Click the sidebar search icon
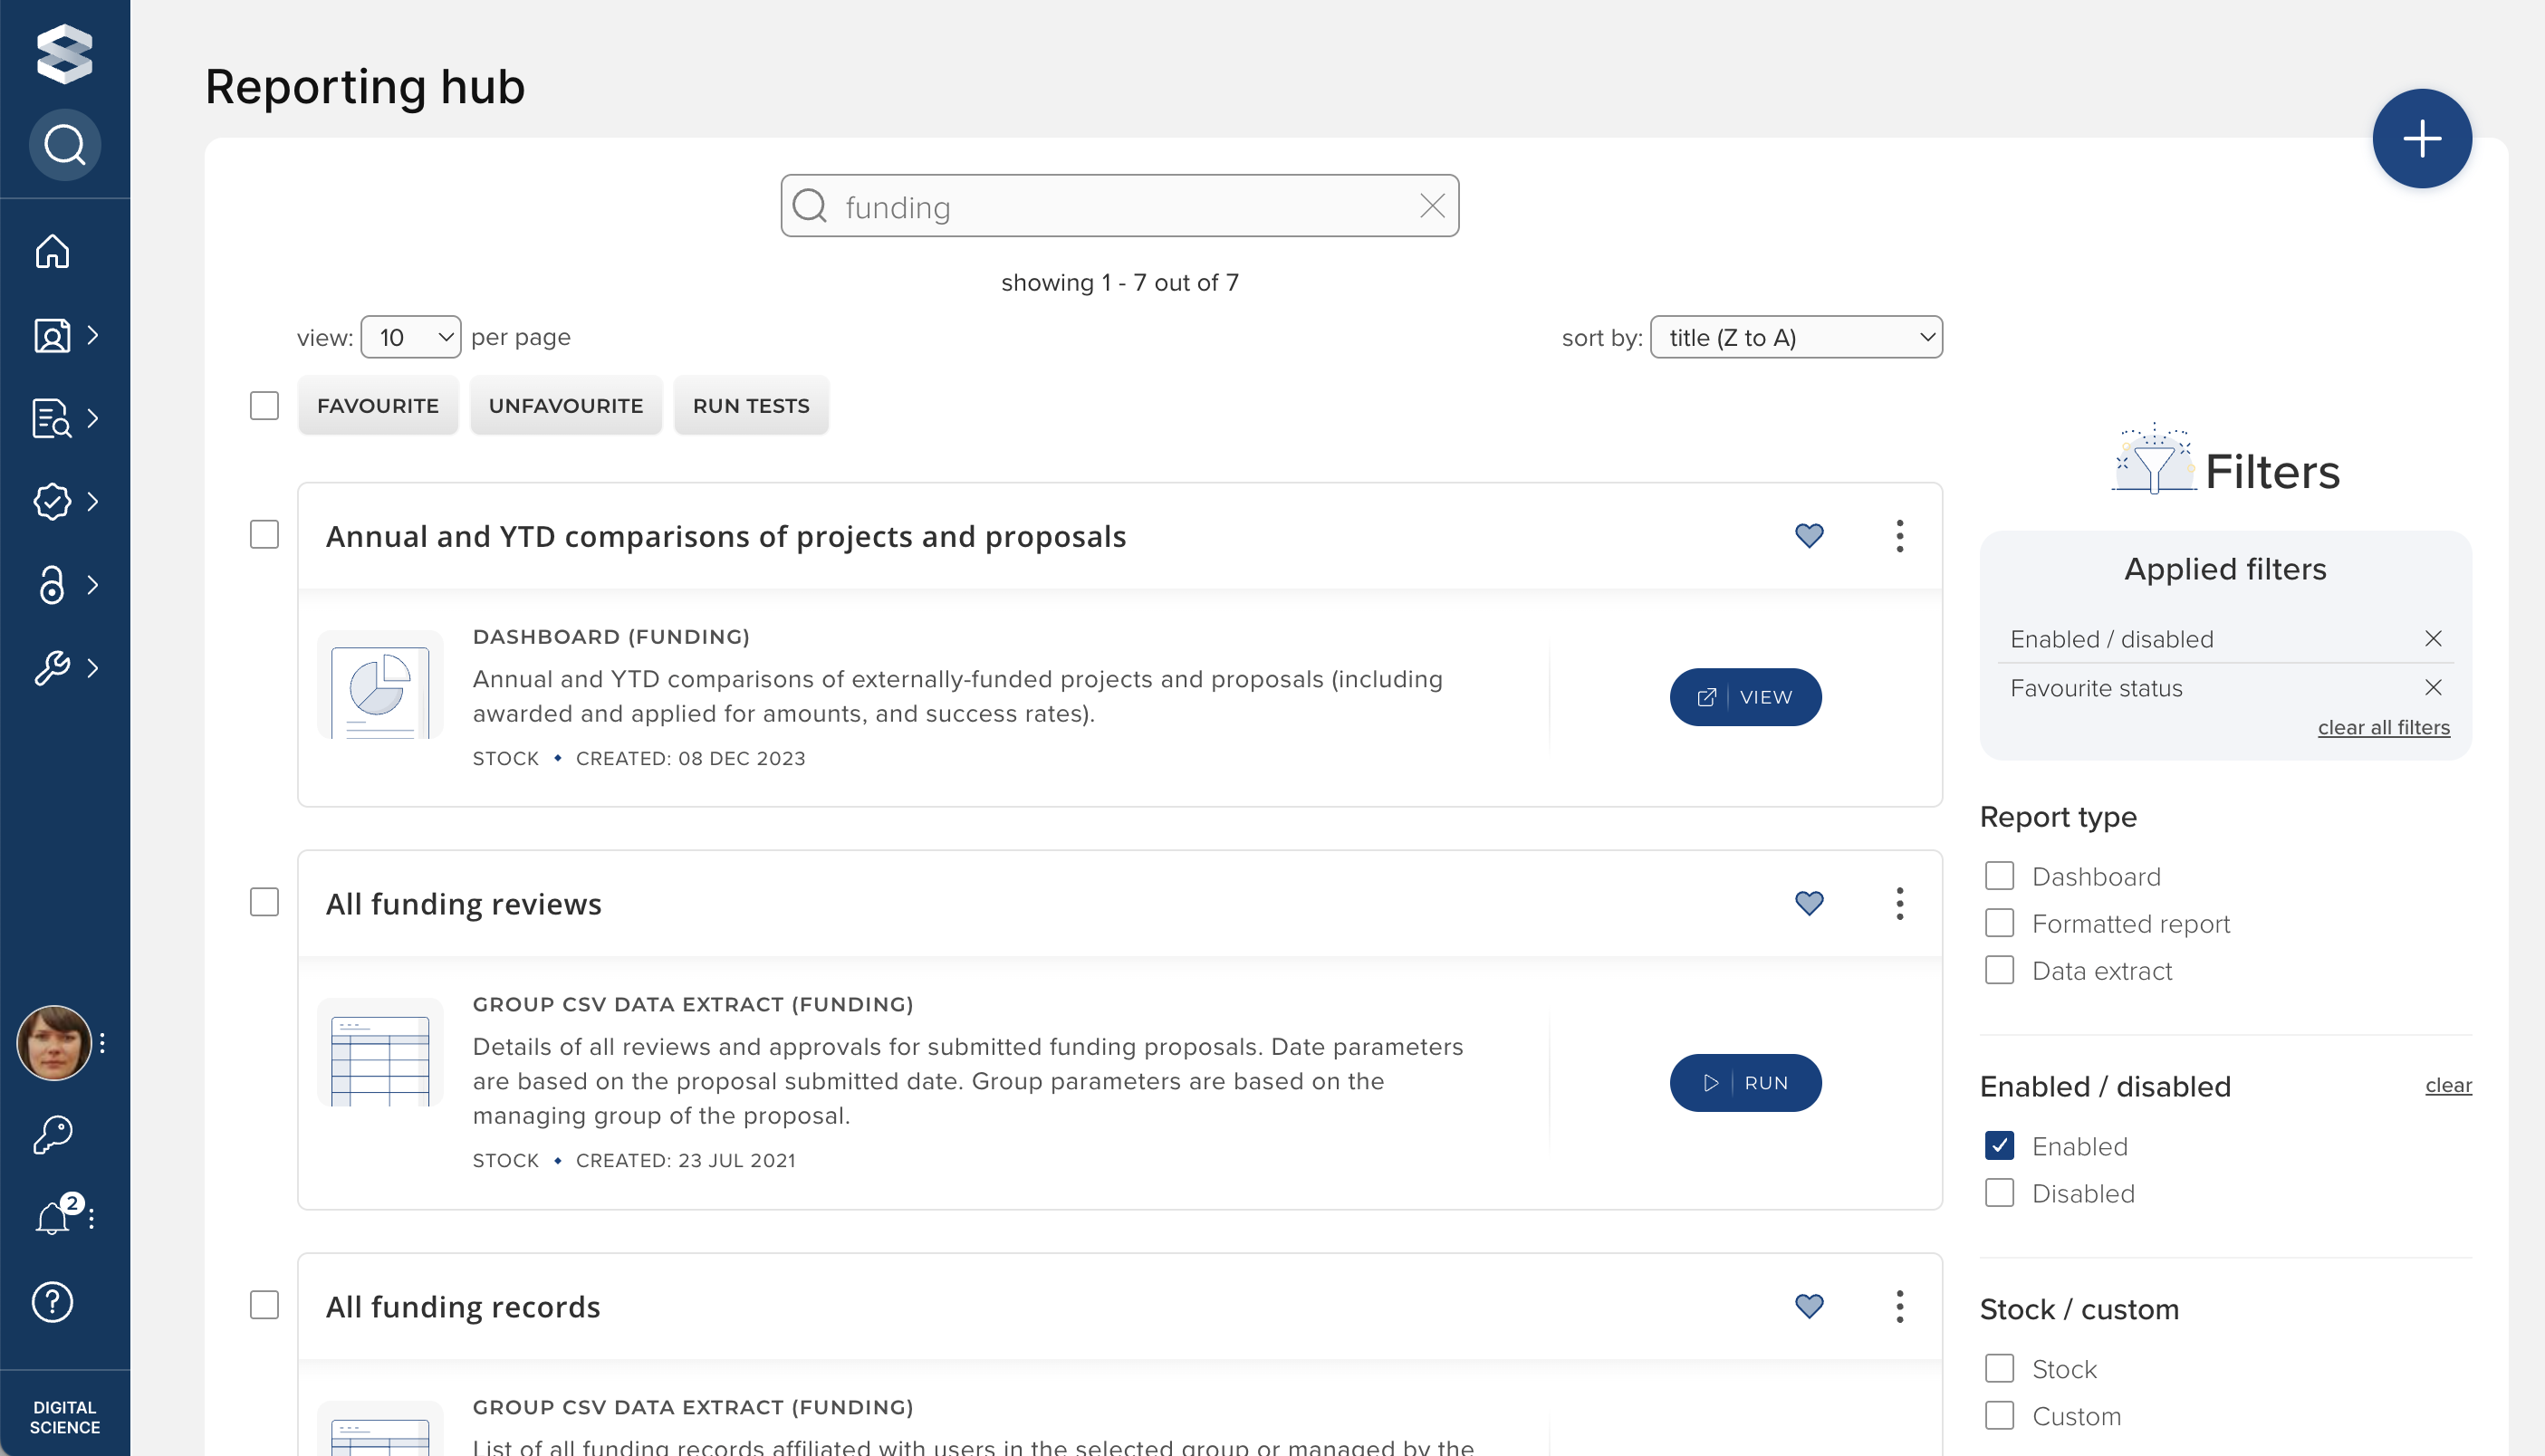The image size is (2545, 1456). click(64, 145)
